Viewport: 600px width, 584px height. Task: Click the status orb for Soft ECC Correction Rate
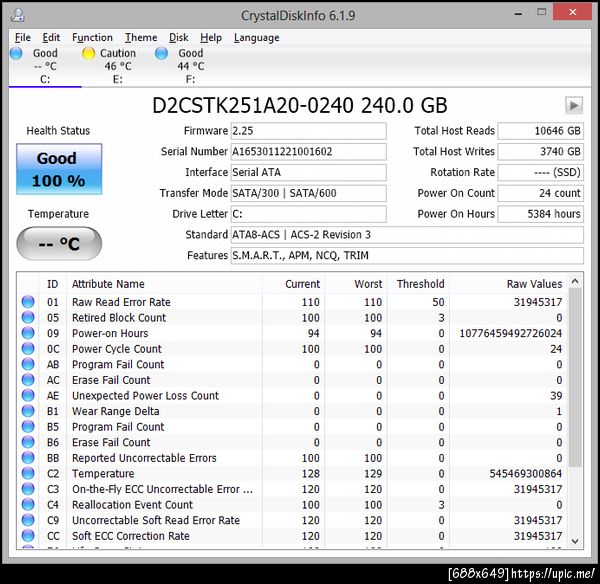coord(28,536)
